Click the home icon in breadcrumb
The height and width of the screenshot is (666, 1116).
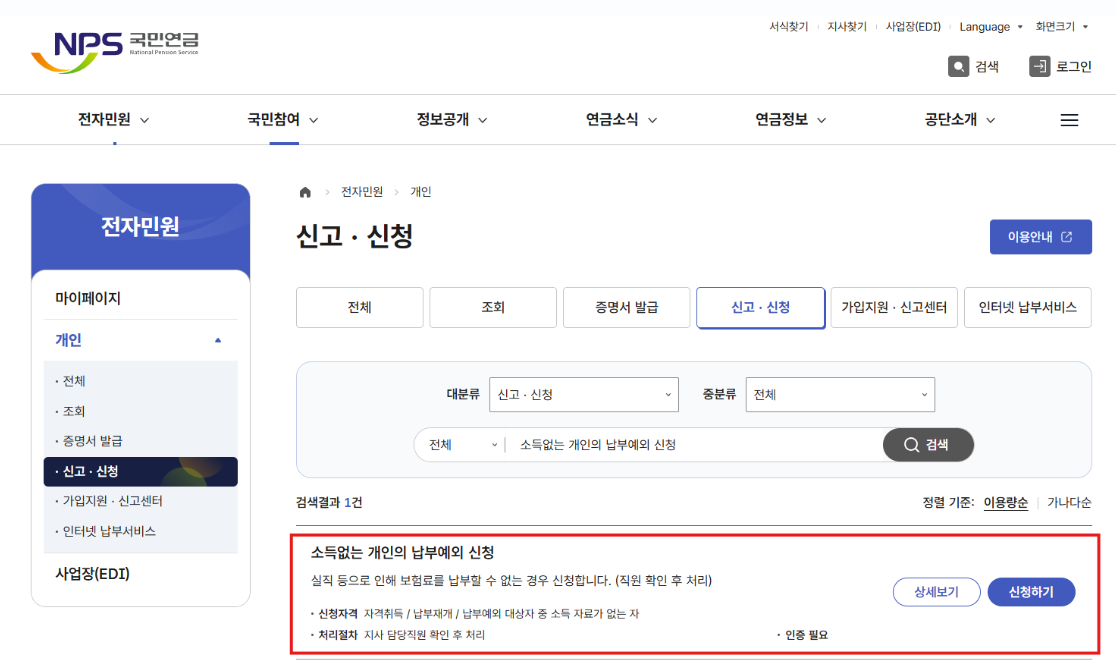tap(305, 192)
